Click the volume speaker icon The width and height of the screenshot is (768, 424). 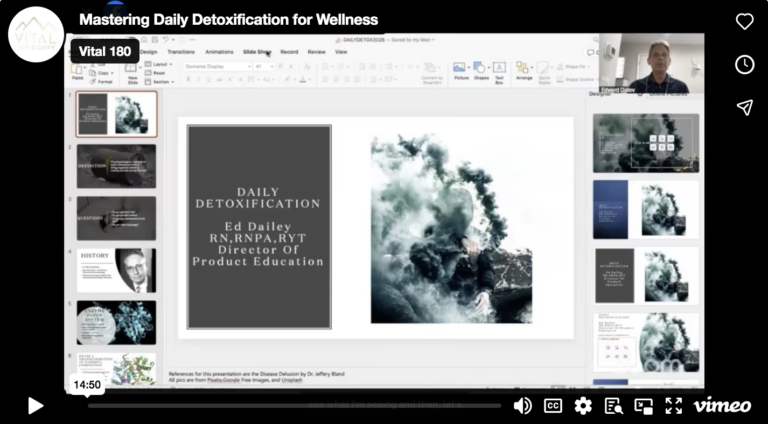(523, 406)
